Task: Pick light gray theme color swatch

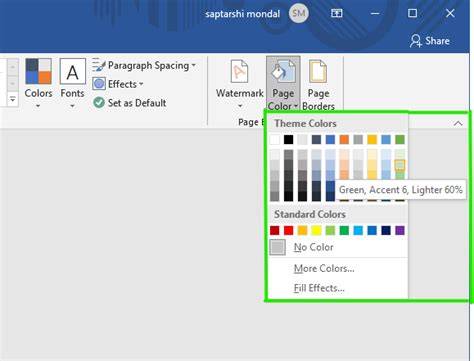Action: click(x=303, y=139)
